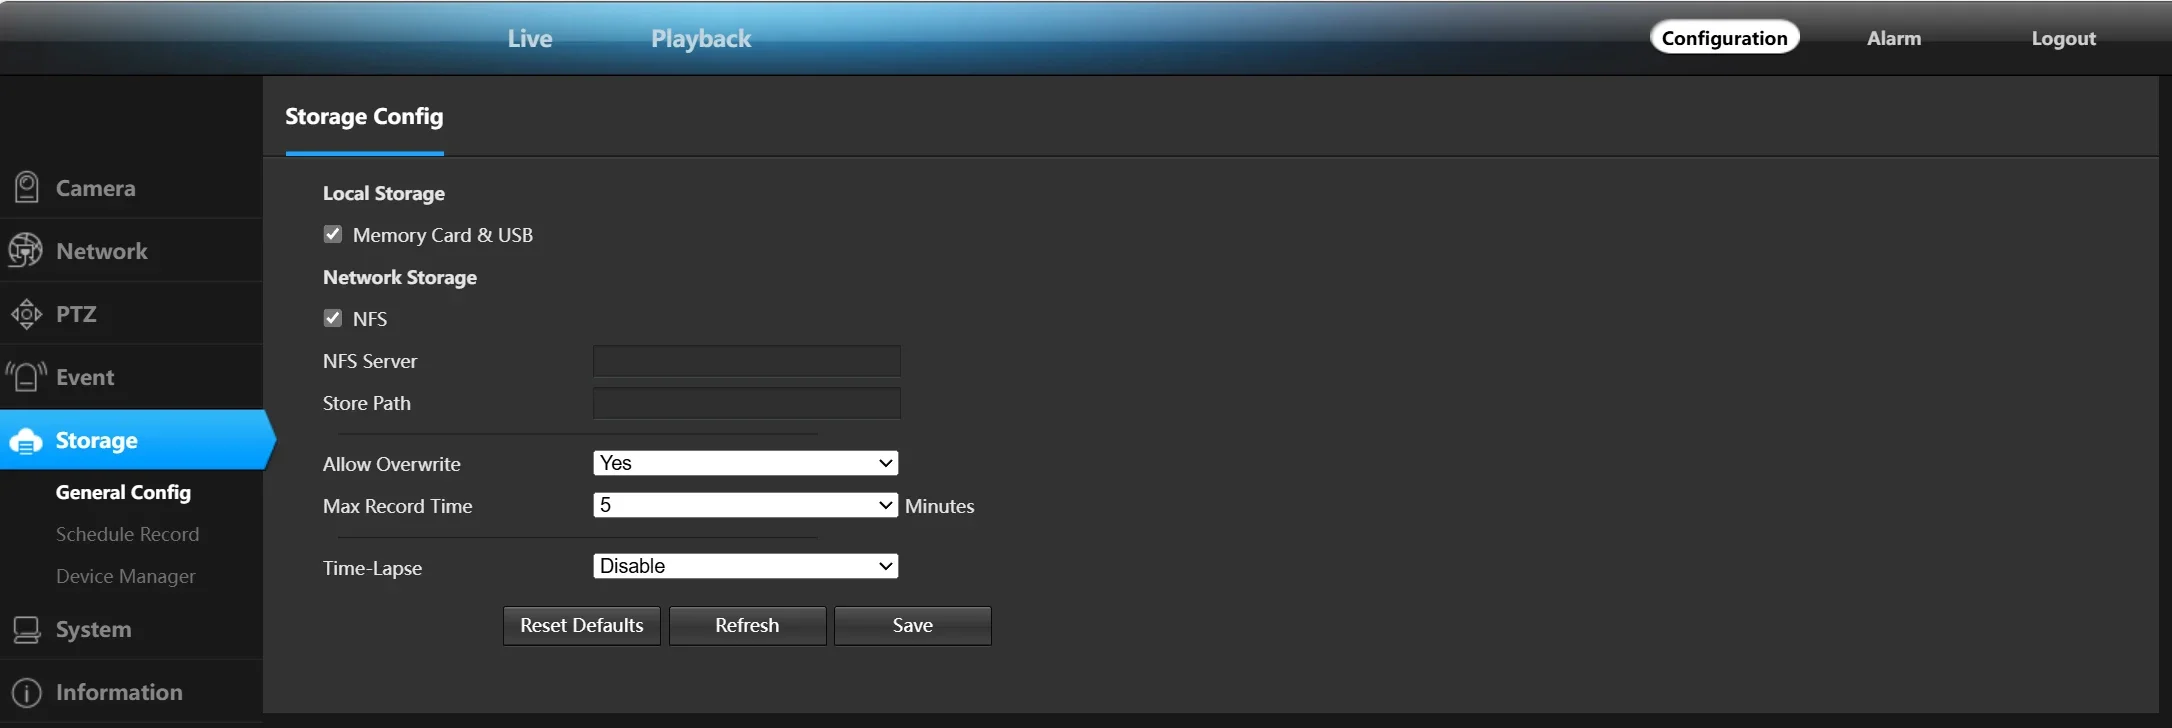The height and width of the screenshot is (728, 2172).
Task: Click the Information circle icon
Action: click(27, 692)
